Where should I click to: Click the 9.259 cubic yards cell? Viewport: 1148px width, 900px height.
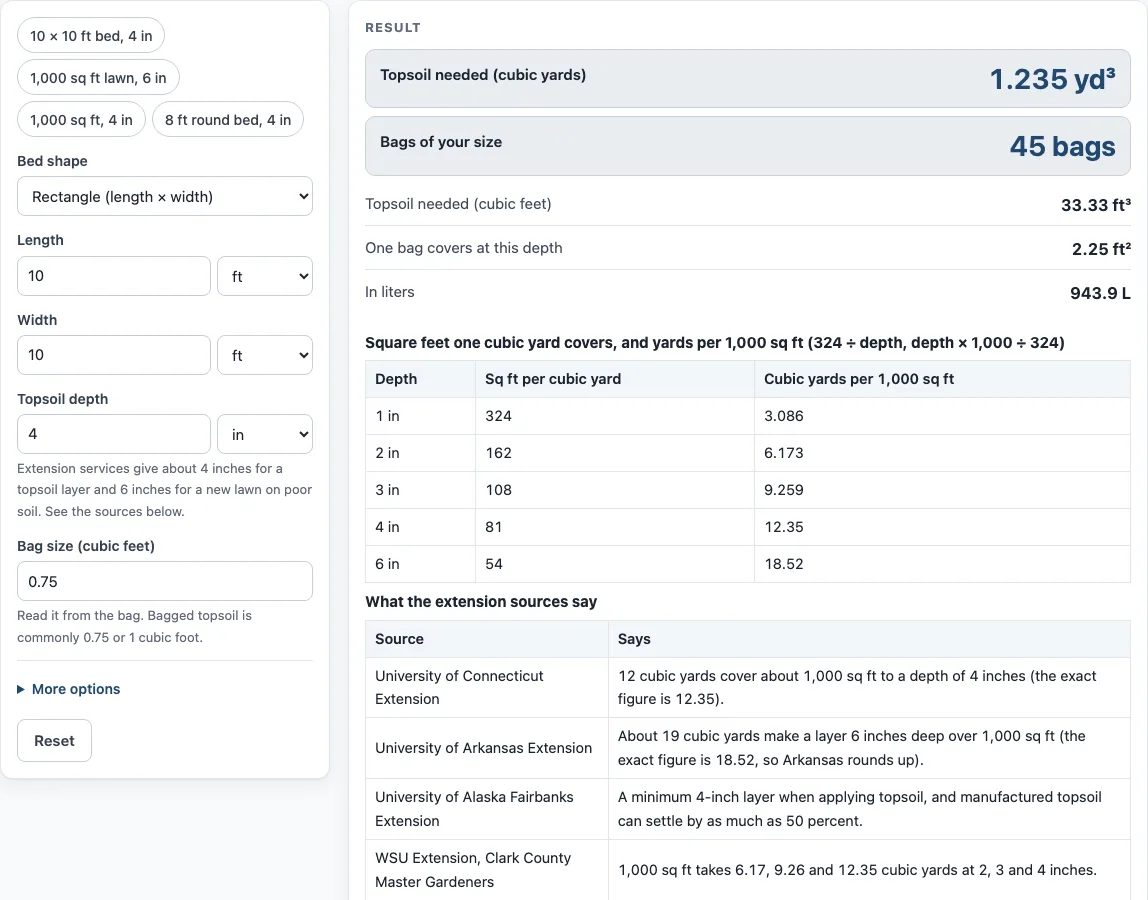942,490
